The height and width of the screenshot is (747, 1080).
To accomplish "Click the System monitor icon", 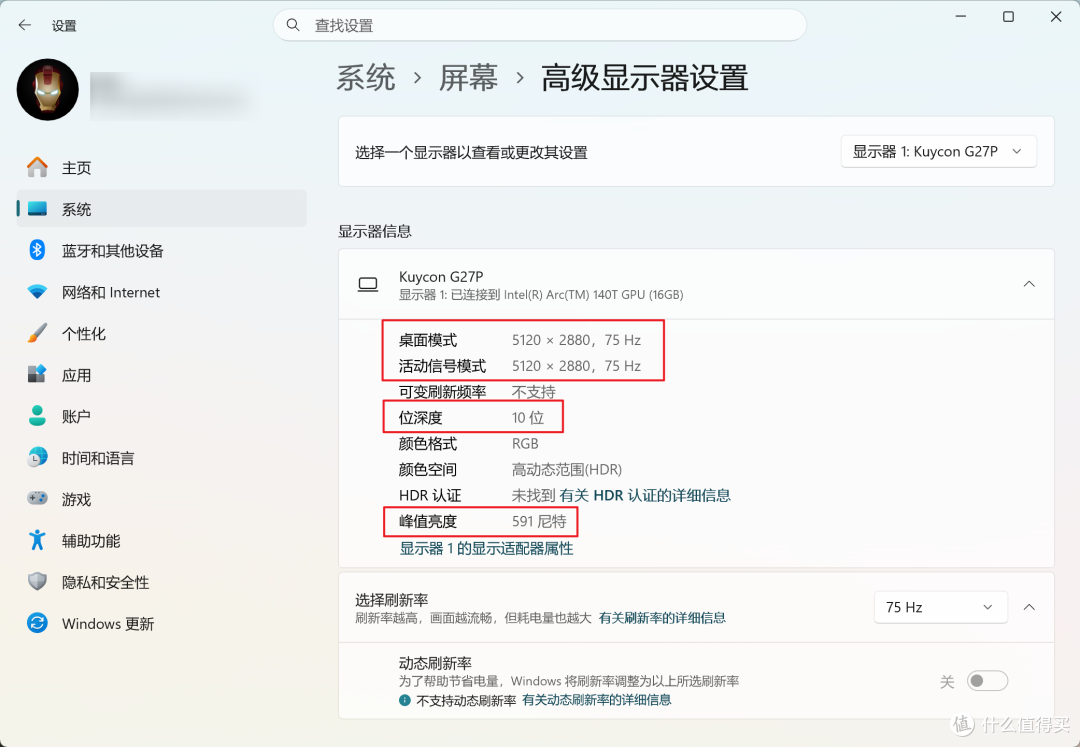I will (x=37, y=209).
